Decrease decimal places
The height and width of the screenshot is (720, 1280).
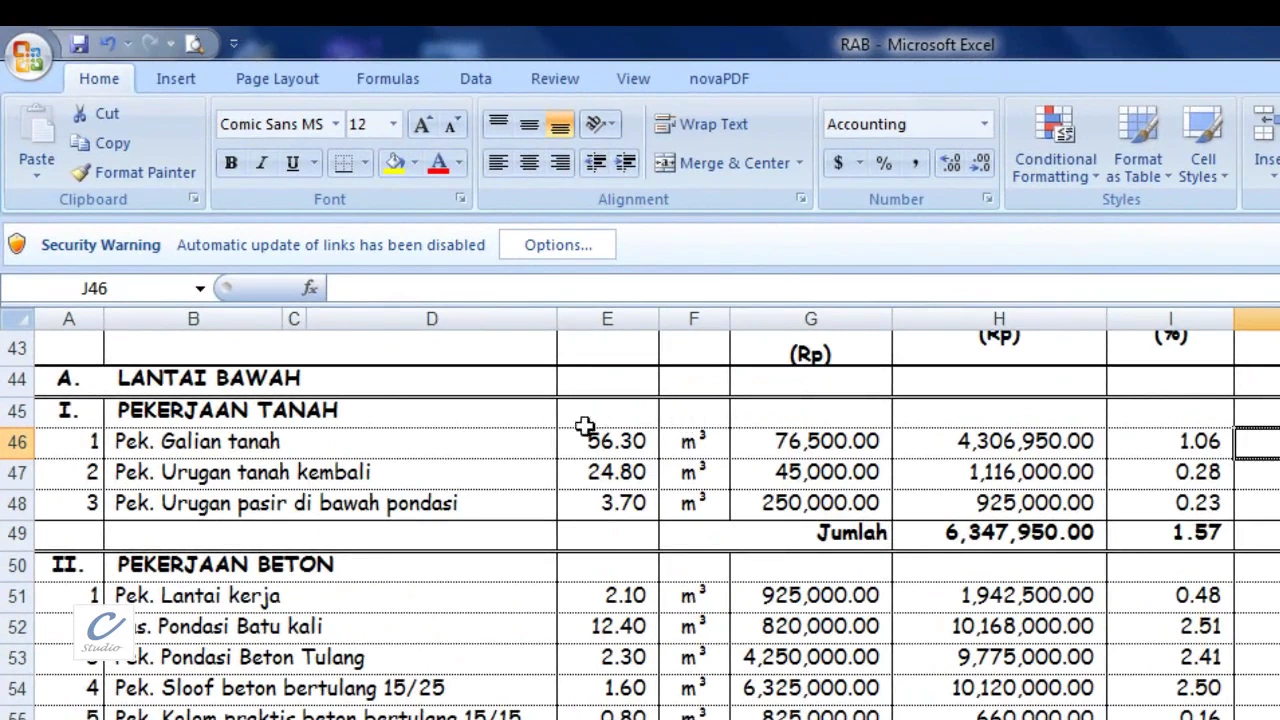[x=981, y=163]
